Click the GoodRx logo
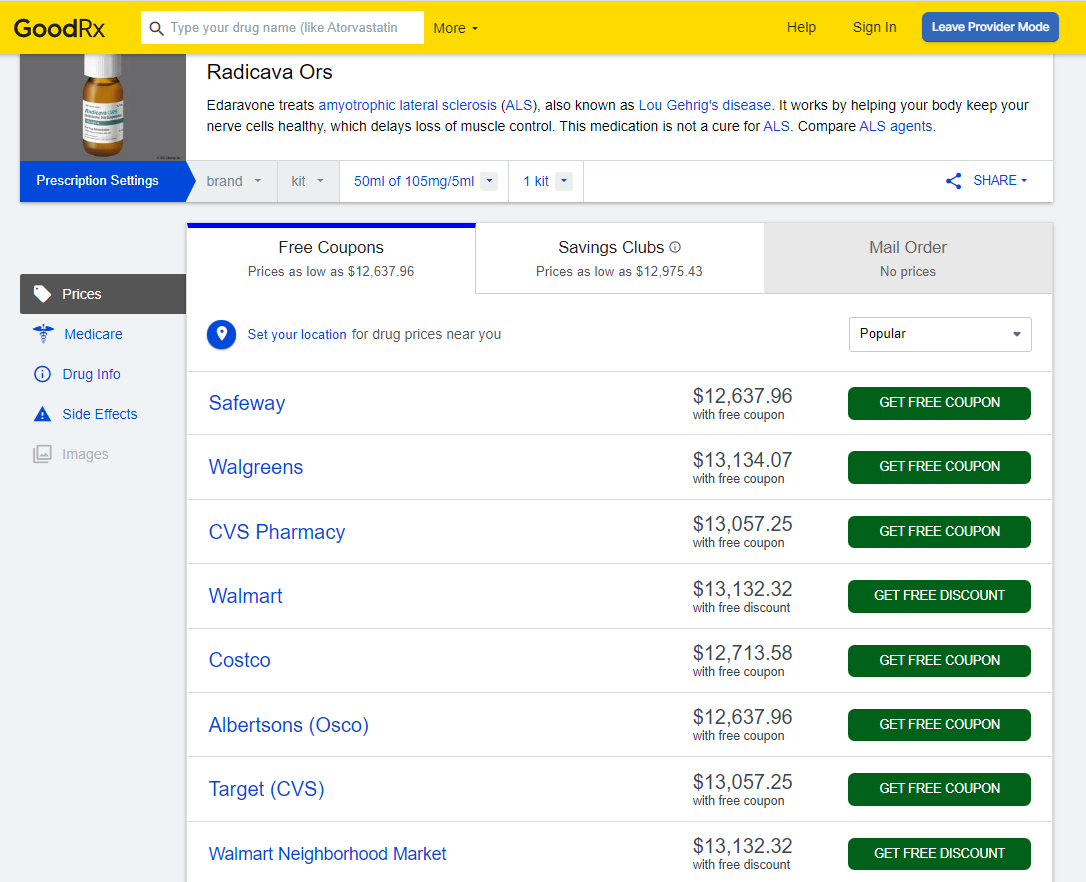 pyautogui.click(x=59, y=28)
